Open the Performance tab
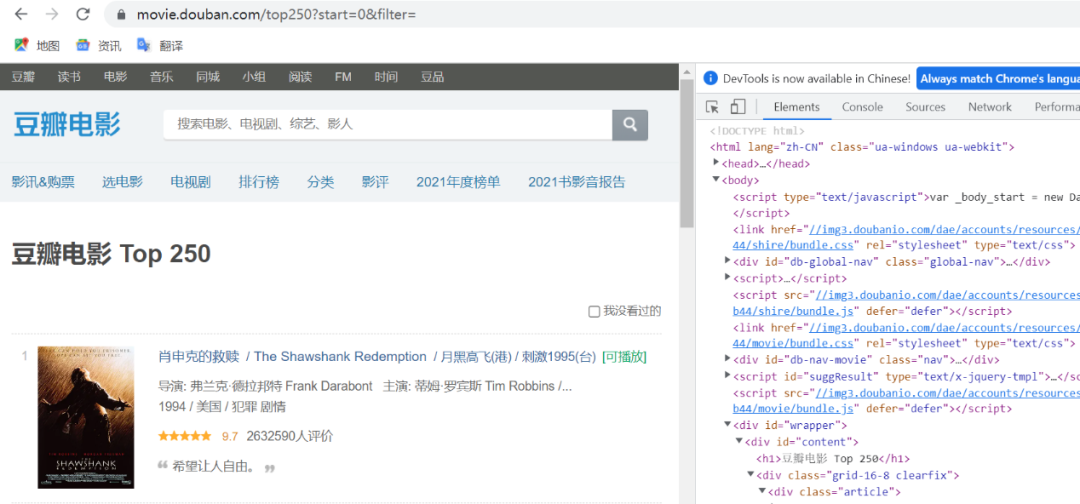 click(1057, 107)
